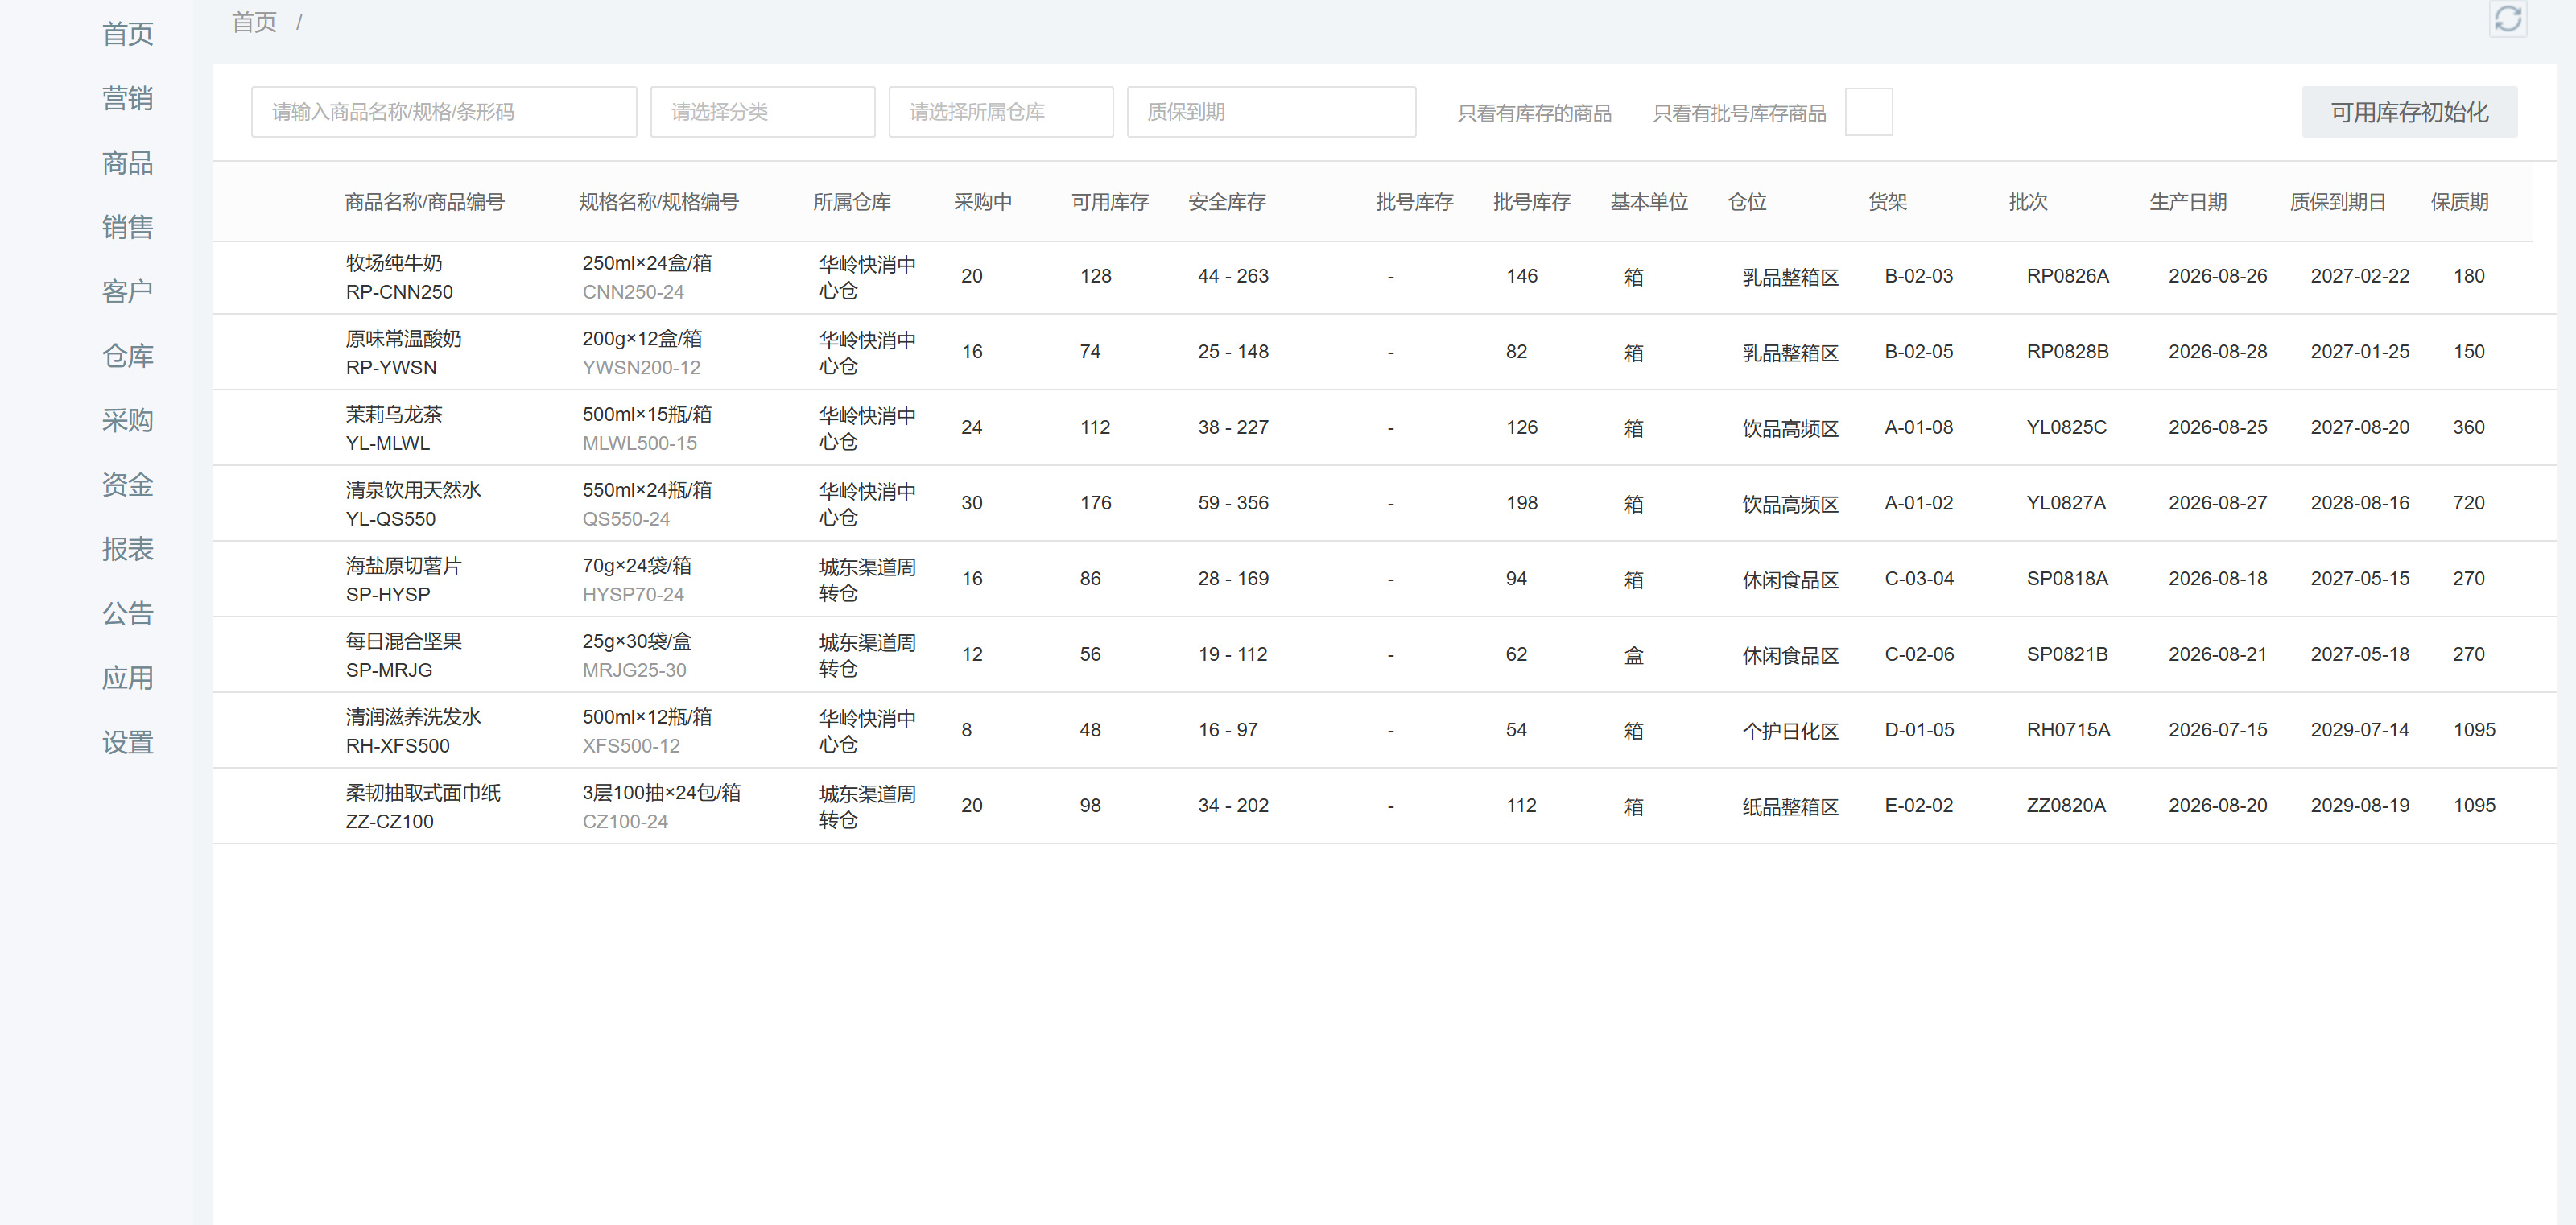Select the 原味常温酸奶 product name

pyautogui.click(x=404, y=339)
